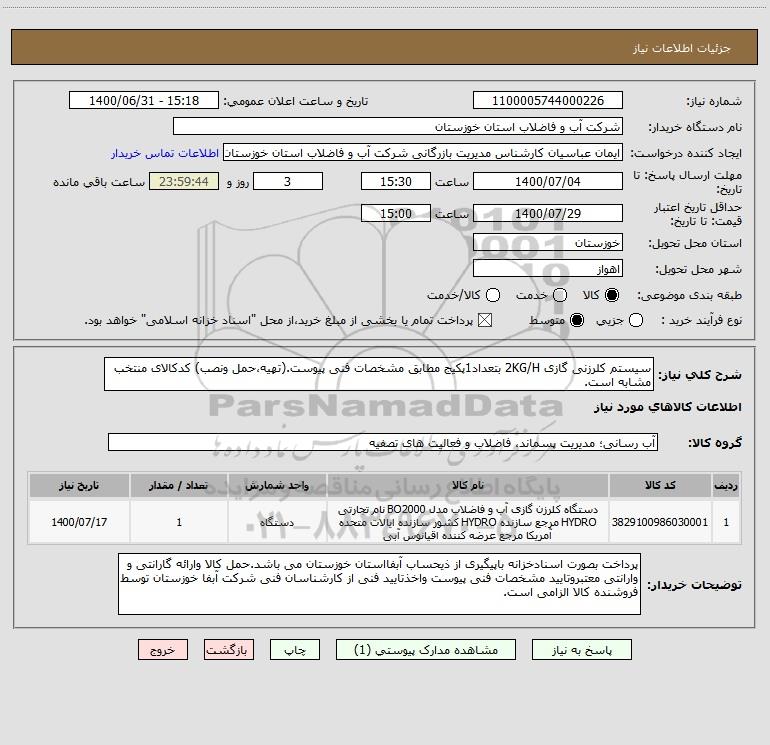Click the response deadline date 1400/07/04

(548, 181)
